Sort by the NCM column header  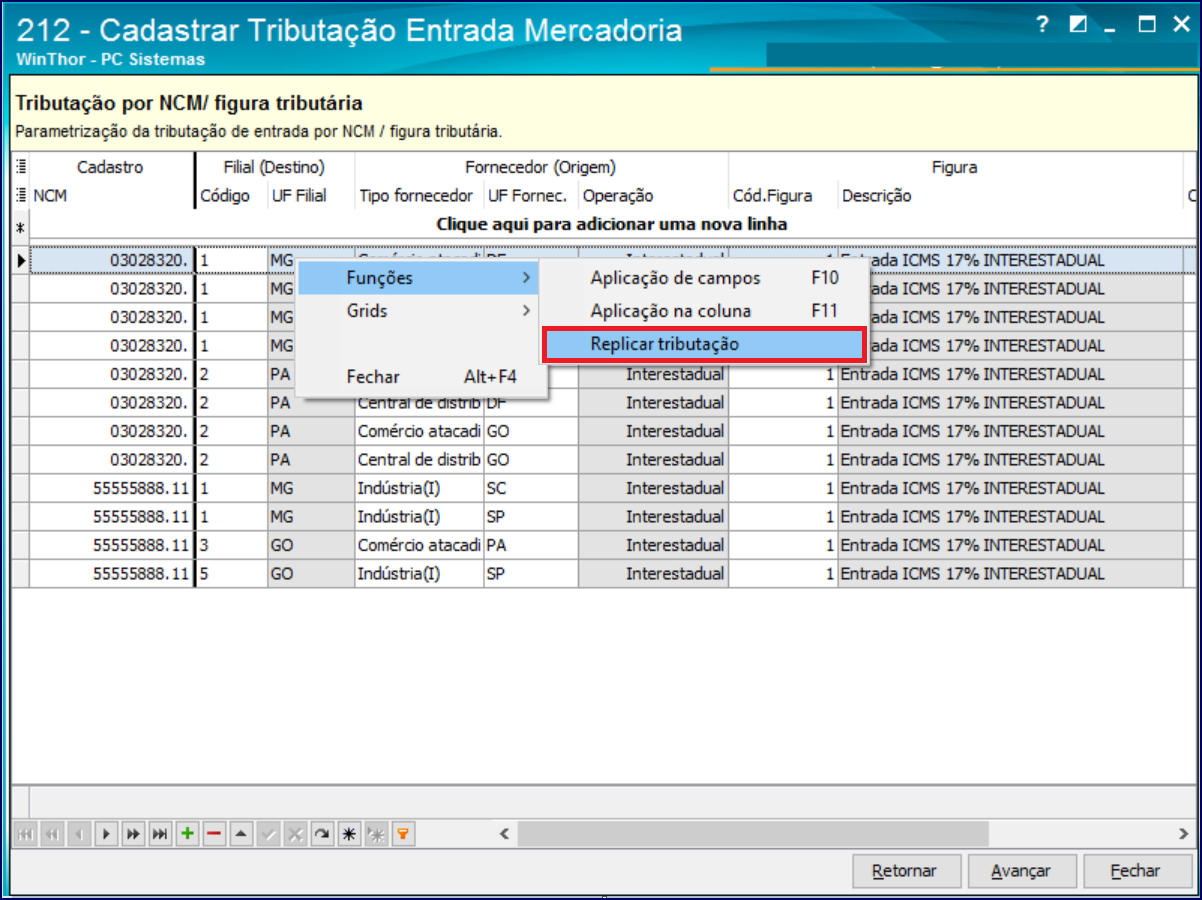click(x=112, y=196)
